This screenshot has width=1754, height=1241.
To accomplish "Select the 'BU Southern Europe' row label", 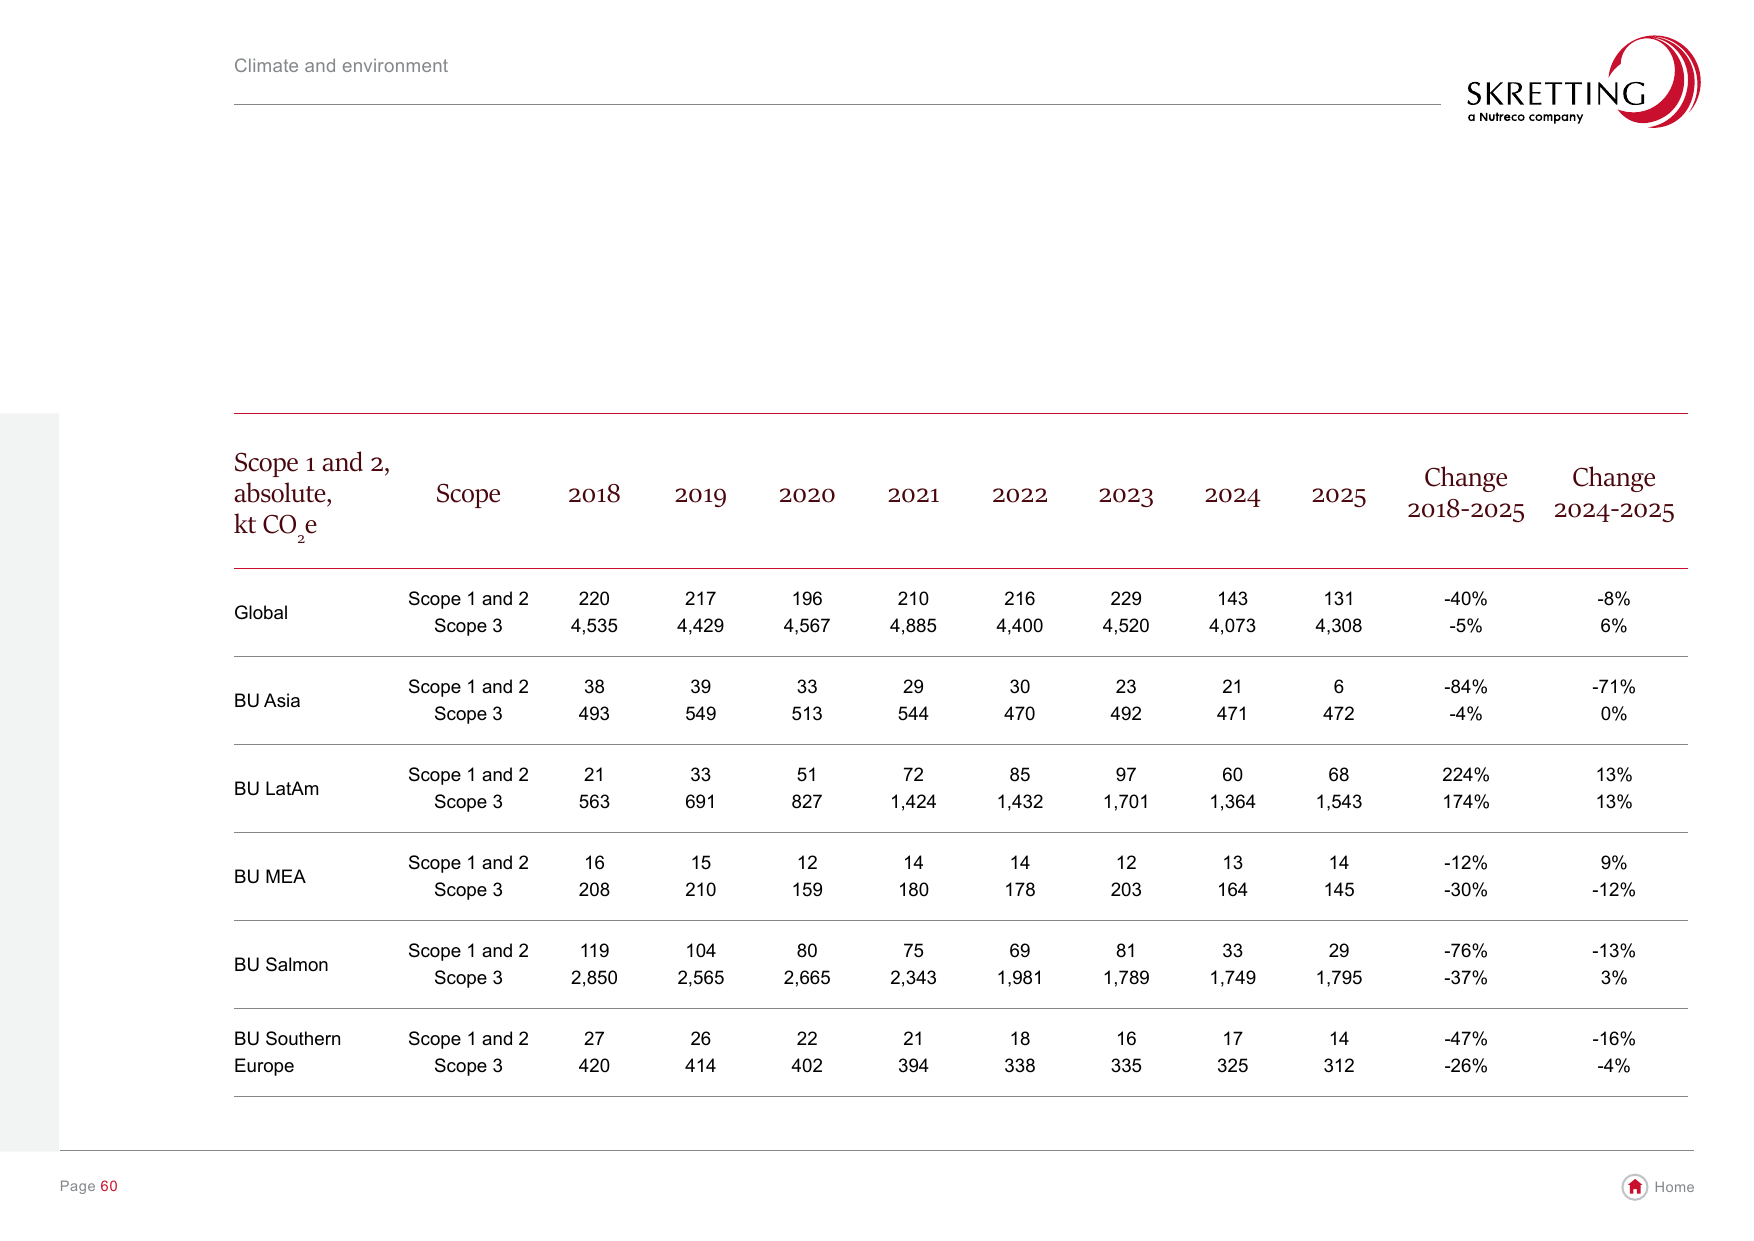I will pyautogui.click(x=288, y=1052).
